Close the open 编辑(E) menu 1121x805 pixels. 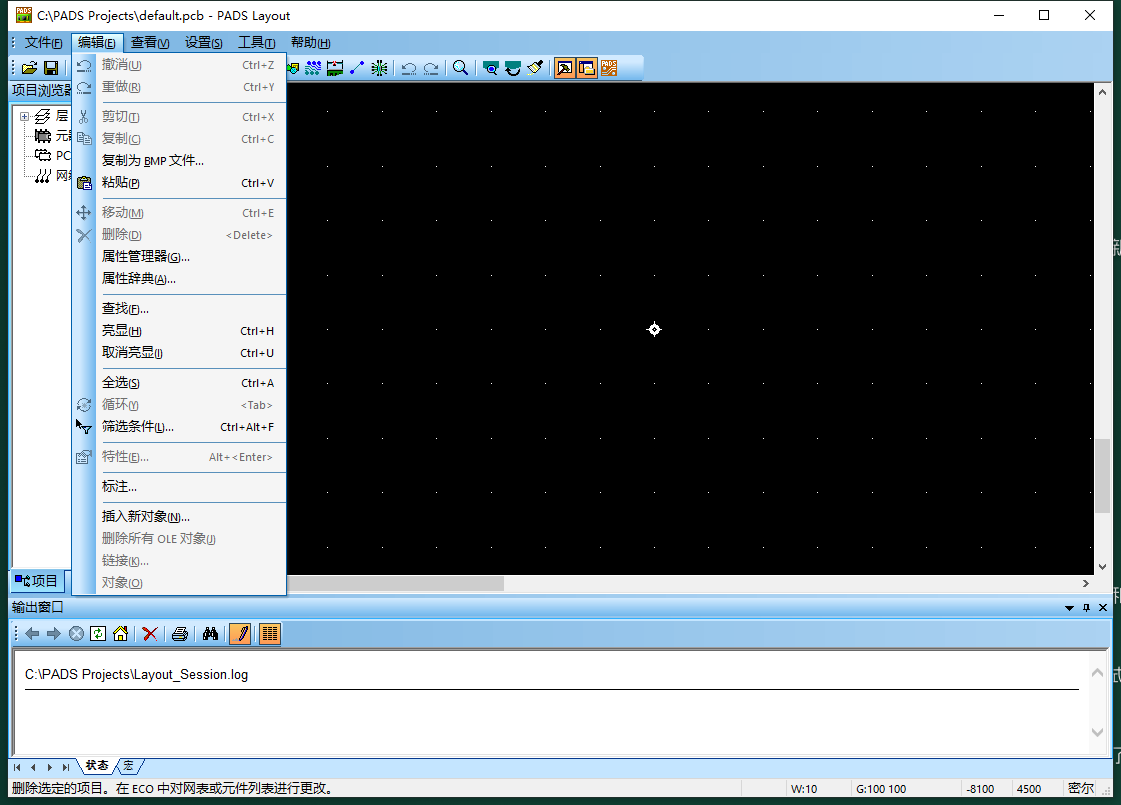pyautogui.click(x=97, y=43)
